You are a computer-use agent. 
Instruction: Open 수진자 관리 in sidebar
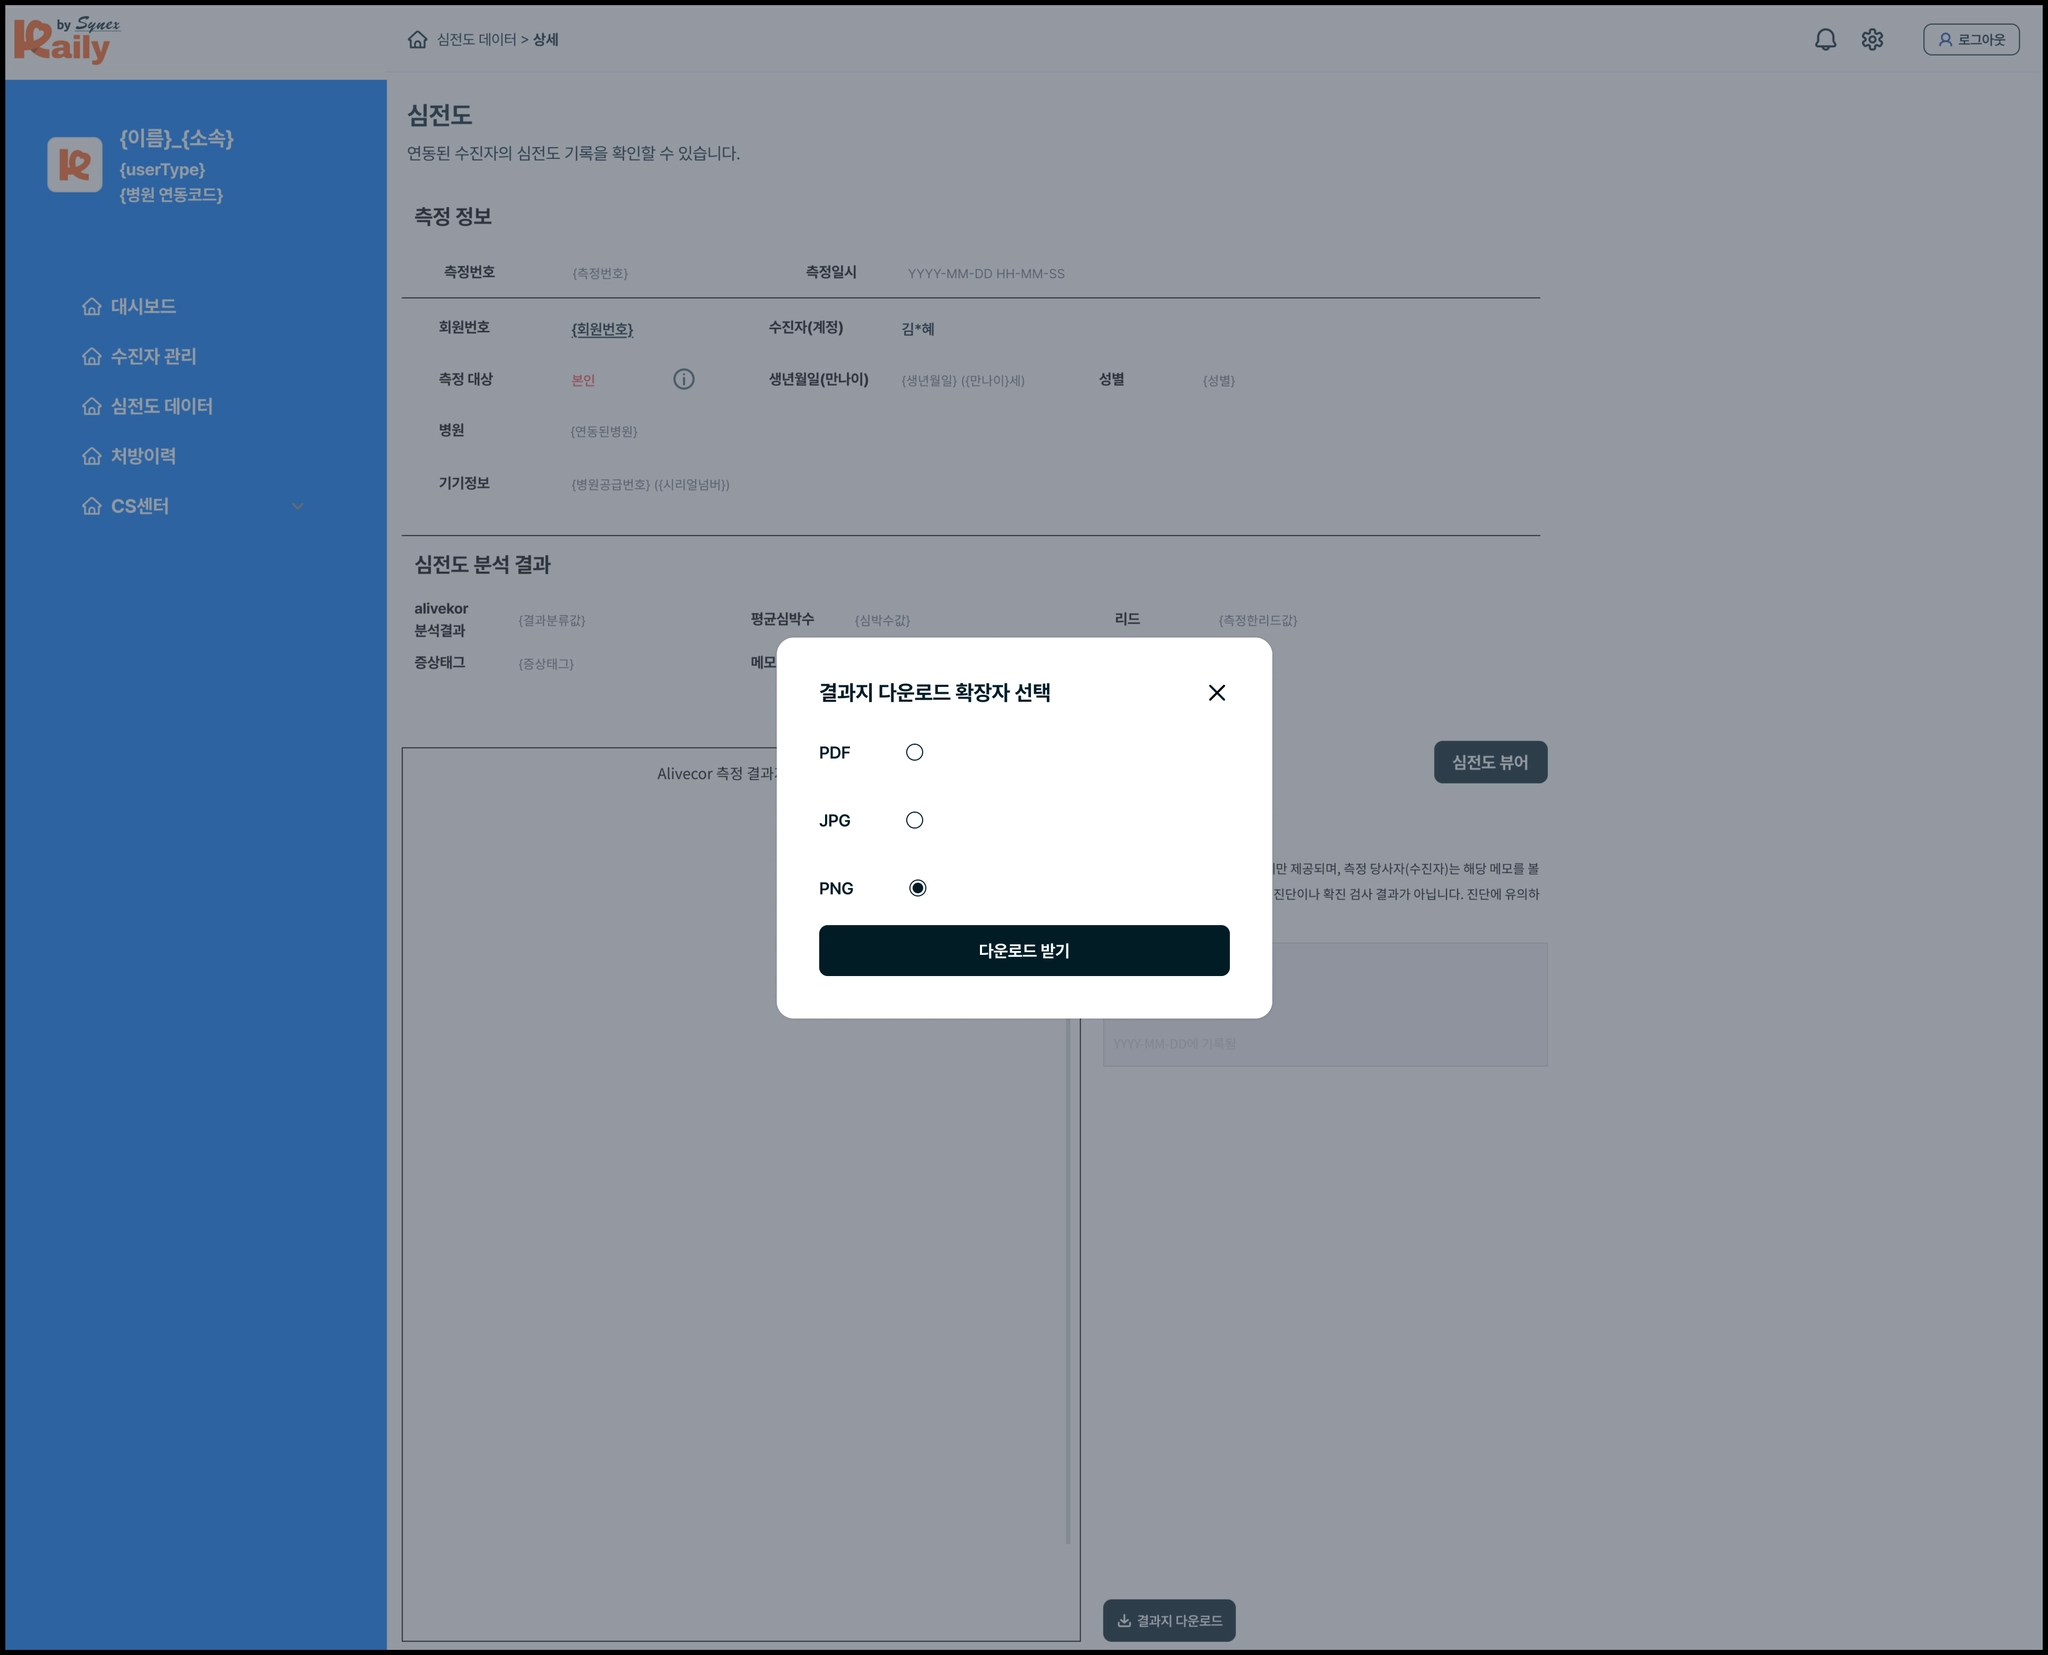[x=153, y=357]
